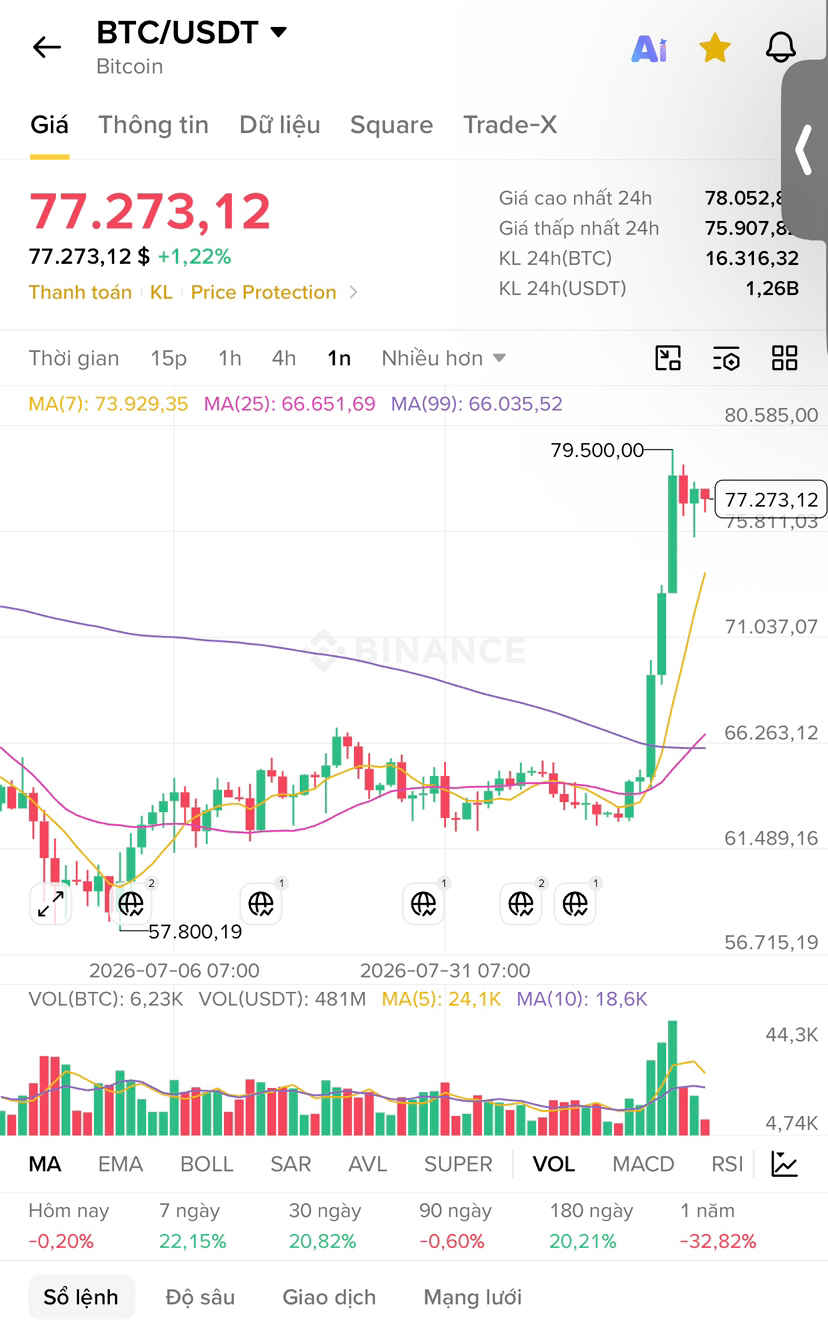Select the VOL sub-indicator
Viewport: 828px width, 1332px height.
[554, 1164]
